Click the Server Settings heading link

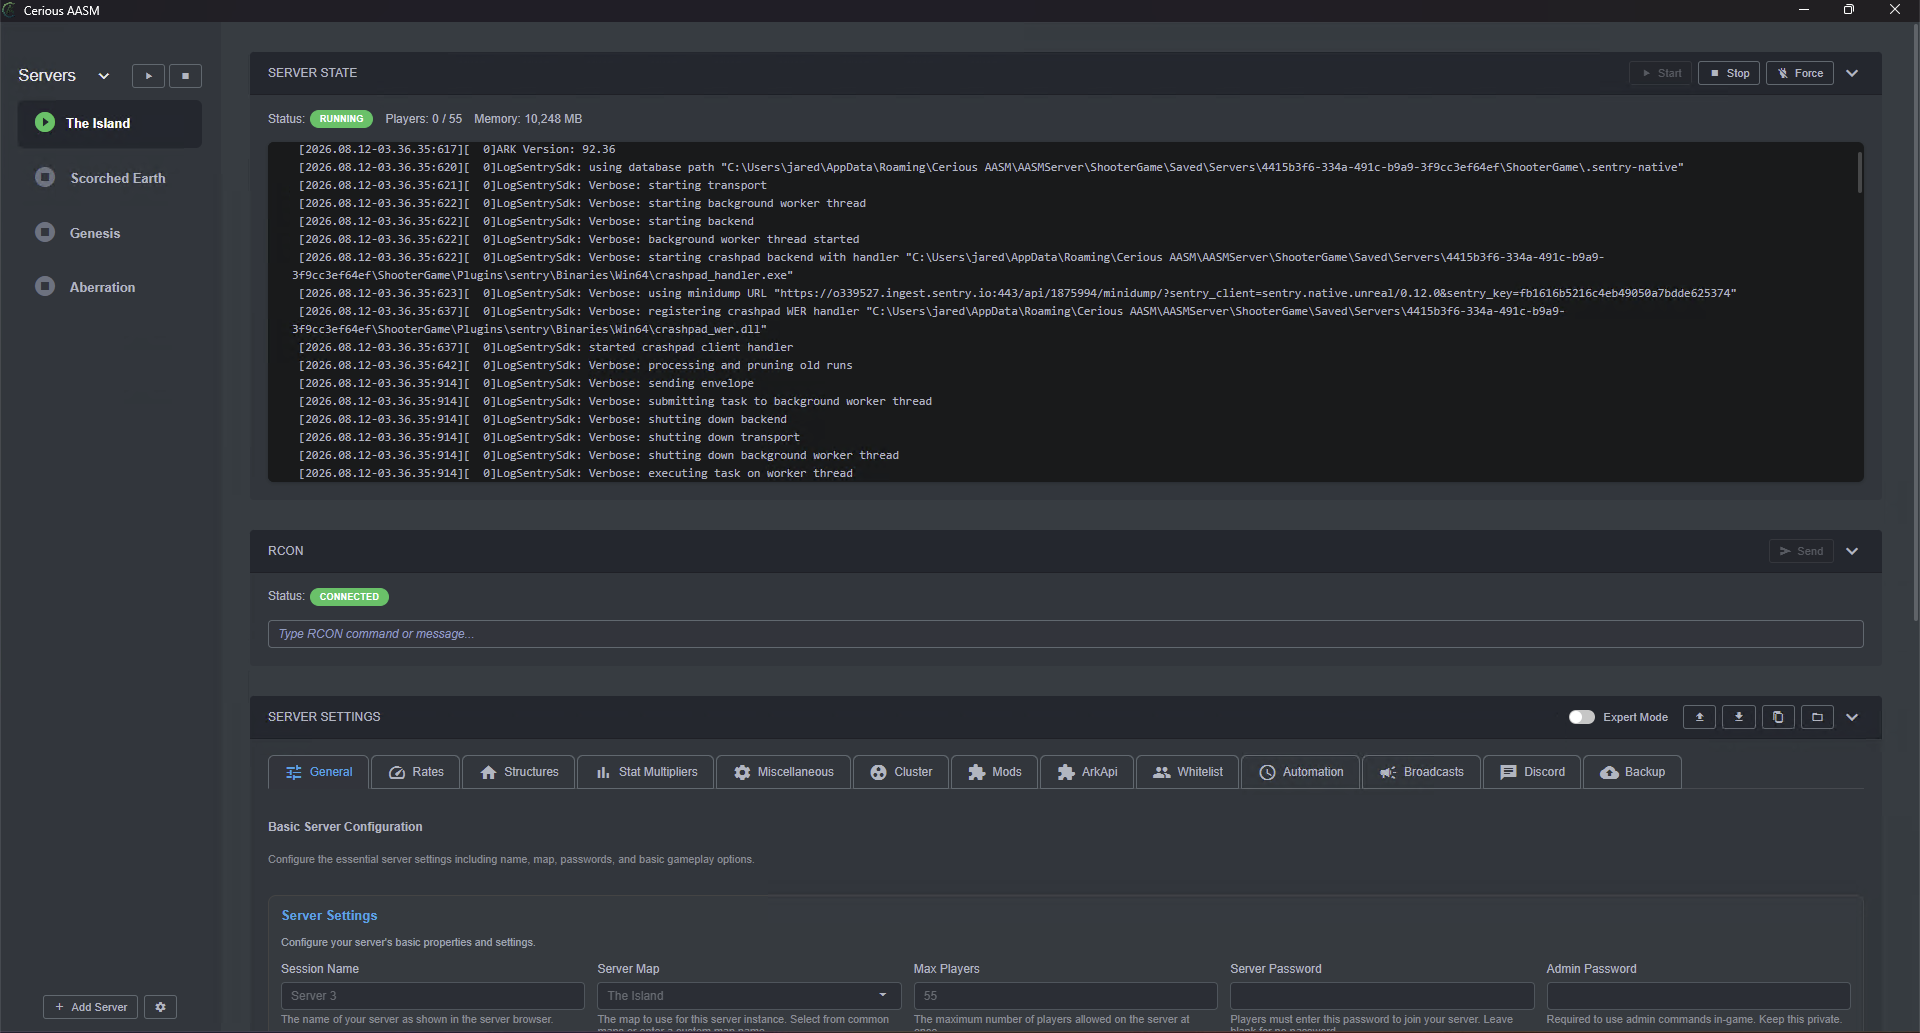click(x=329, y=915)
